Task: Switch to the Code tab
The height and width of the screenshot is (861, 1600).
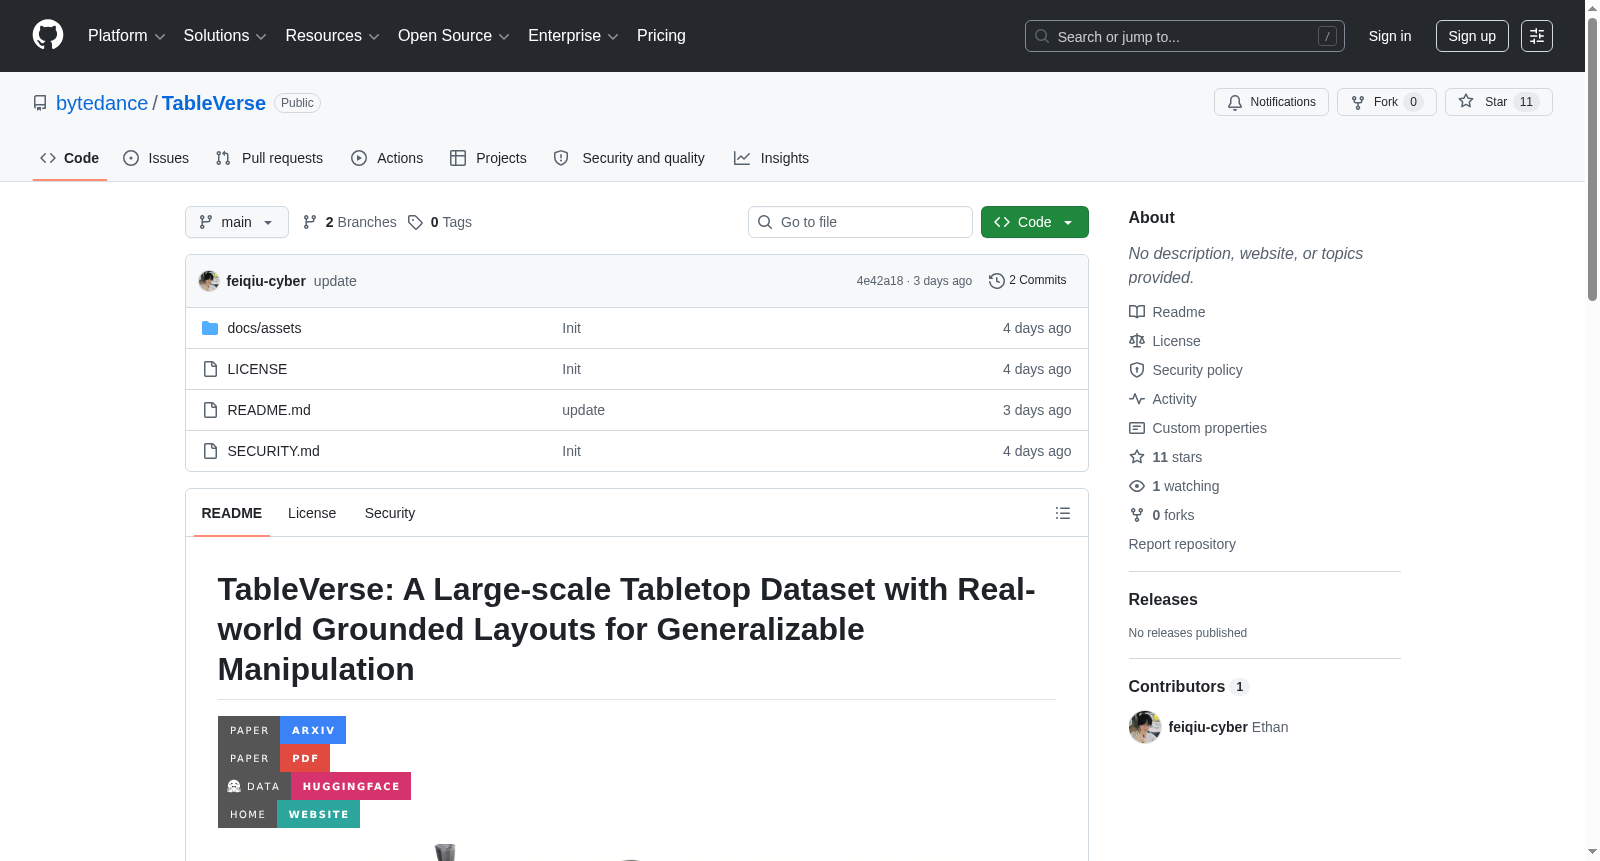Action: (x=70, y=158)
